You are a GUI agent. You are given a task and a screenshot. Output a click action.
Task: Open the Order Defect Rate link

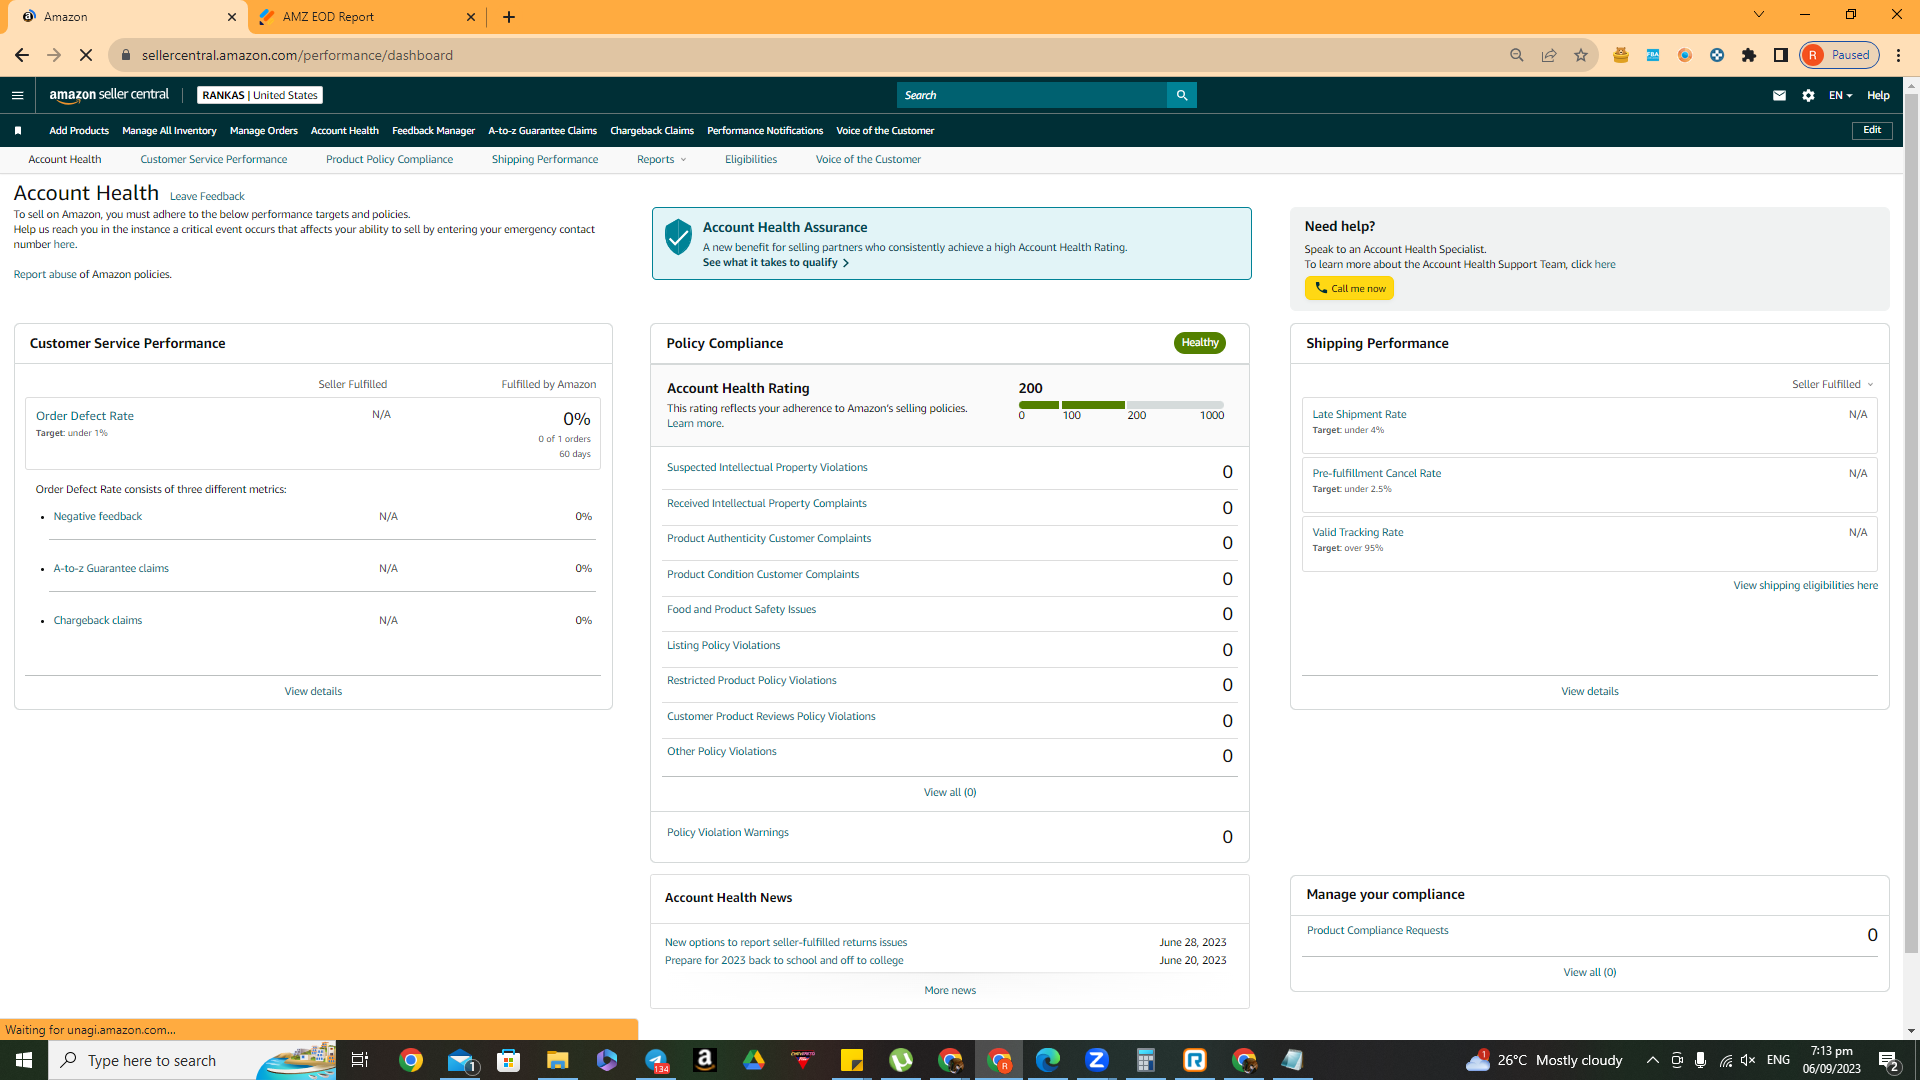point(85,416)
